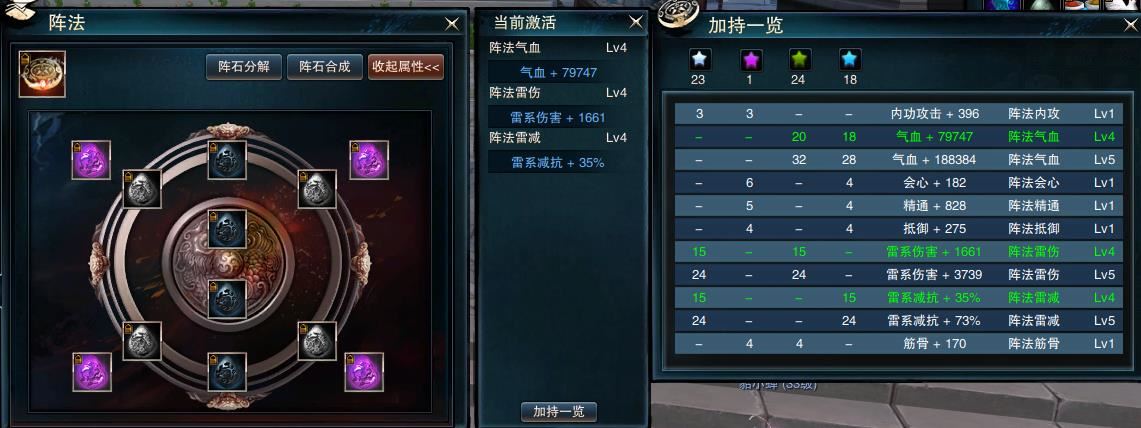This screenshot has height=428, width=1141.
Task: Select the 雷系伤害 + 3739 Lv5 row
Action: point(899,274)
